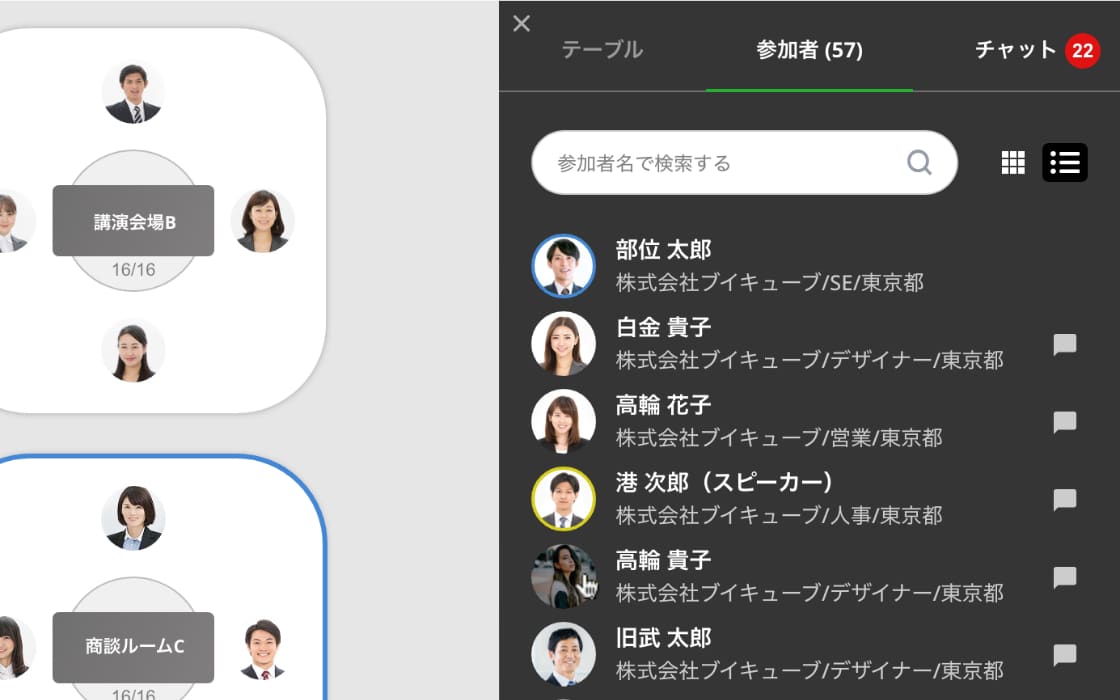
Task: Open the チャット tab
Action: [x=1015, y=49]
